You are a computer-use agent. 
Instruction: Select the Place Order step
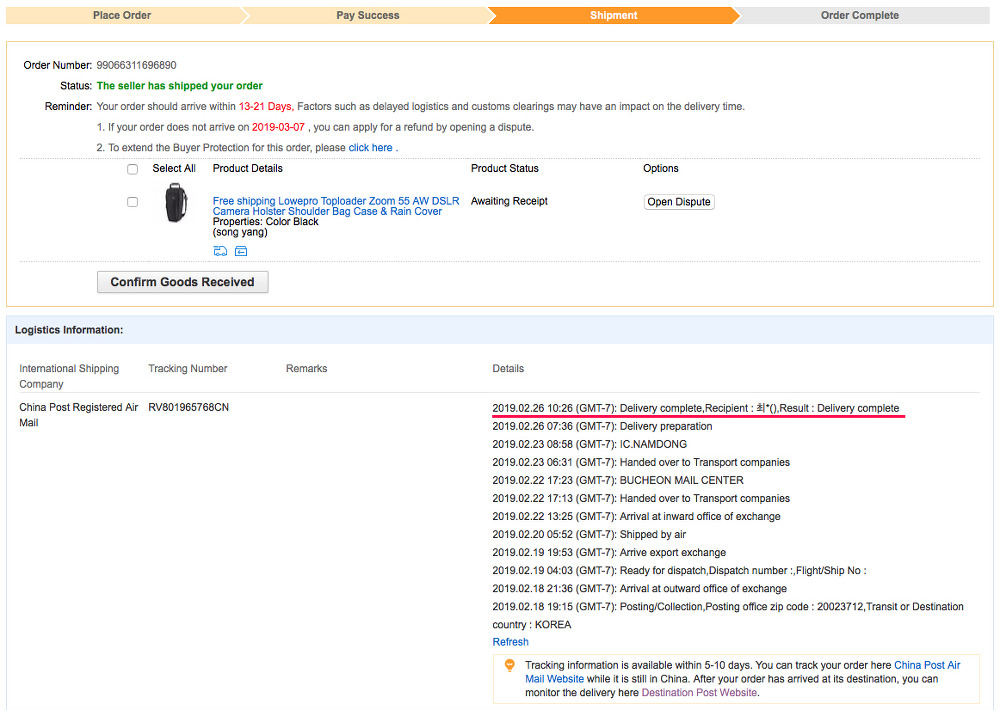(122, 16)
